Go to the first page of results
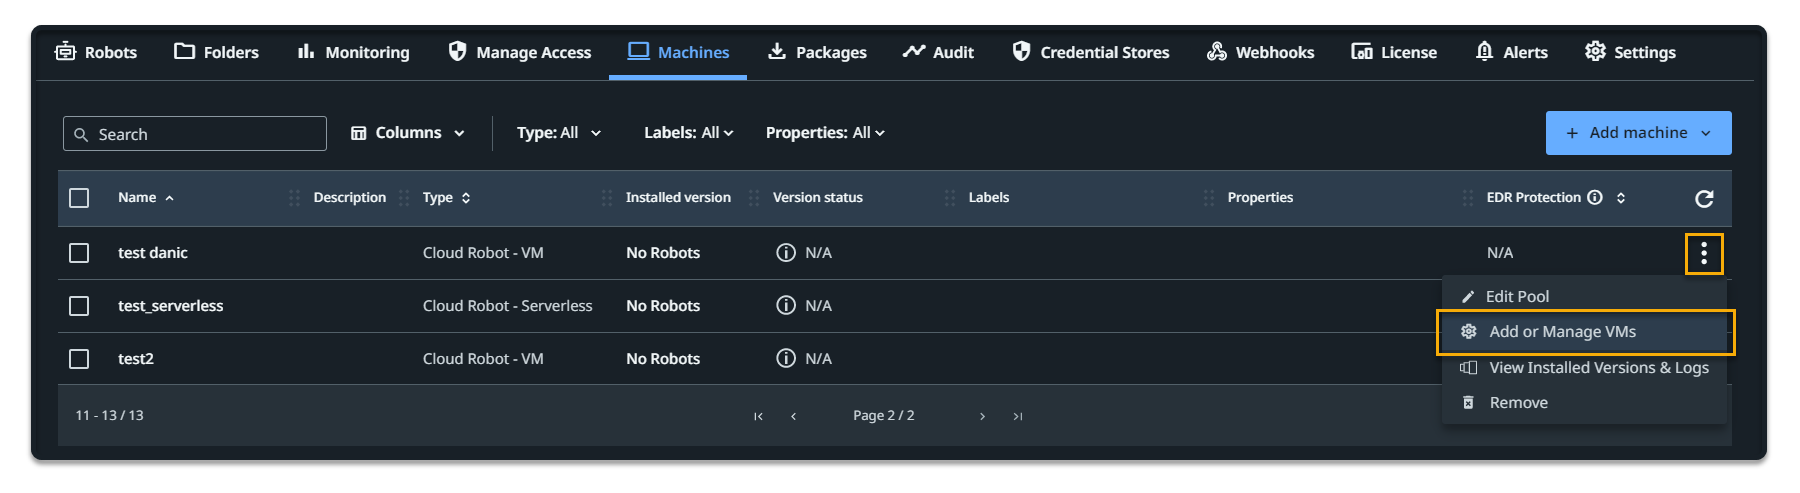1800x493 pixels. tap(758, 416)
